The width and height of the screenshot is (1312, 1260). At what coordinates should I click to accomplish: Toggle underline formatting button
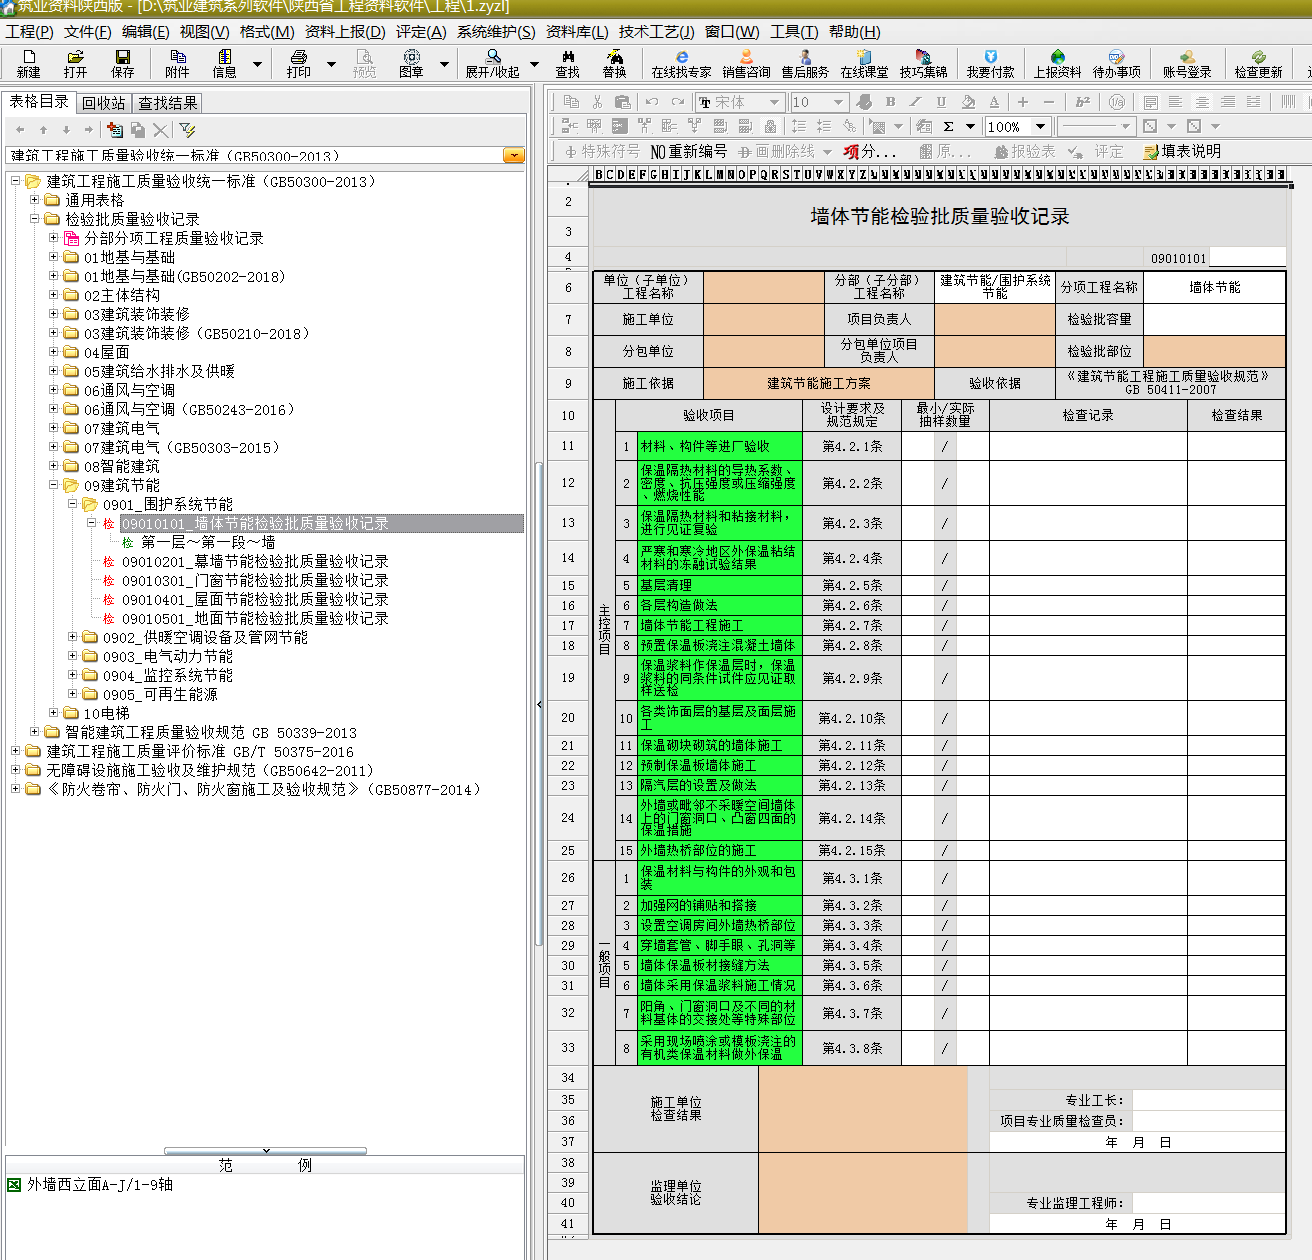click(x=941, y=102)
